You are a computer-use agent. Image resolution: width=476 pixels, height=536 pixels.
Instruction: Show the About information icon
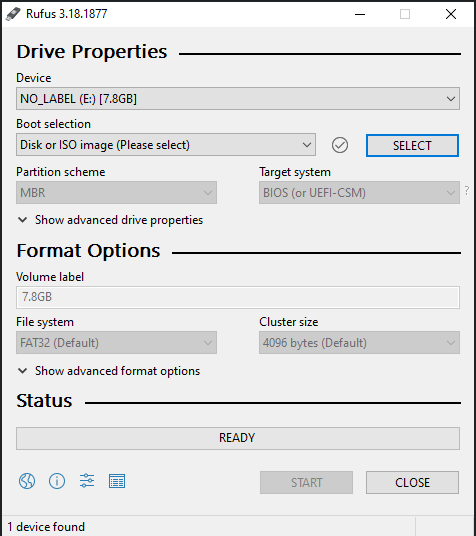(x=57, y=481)
